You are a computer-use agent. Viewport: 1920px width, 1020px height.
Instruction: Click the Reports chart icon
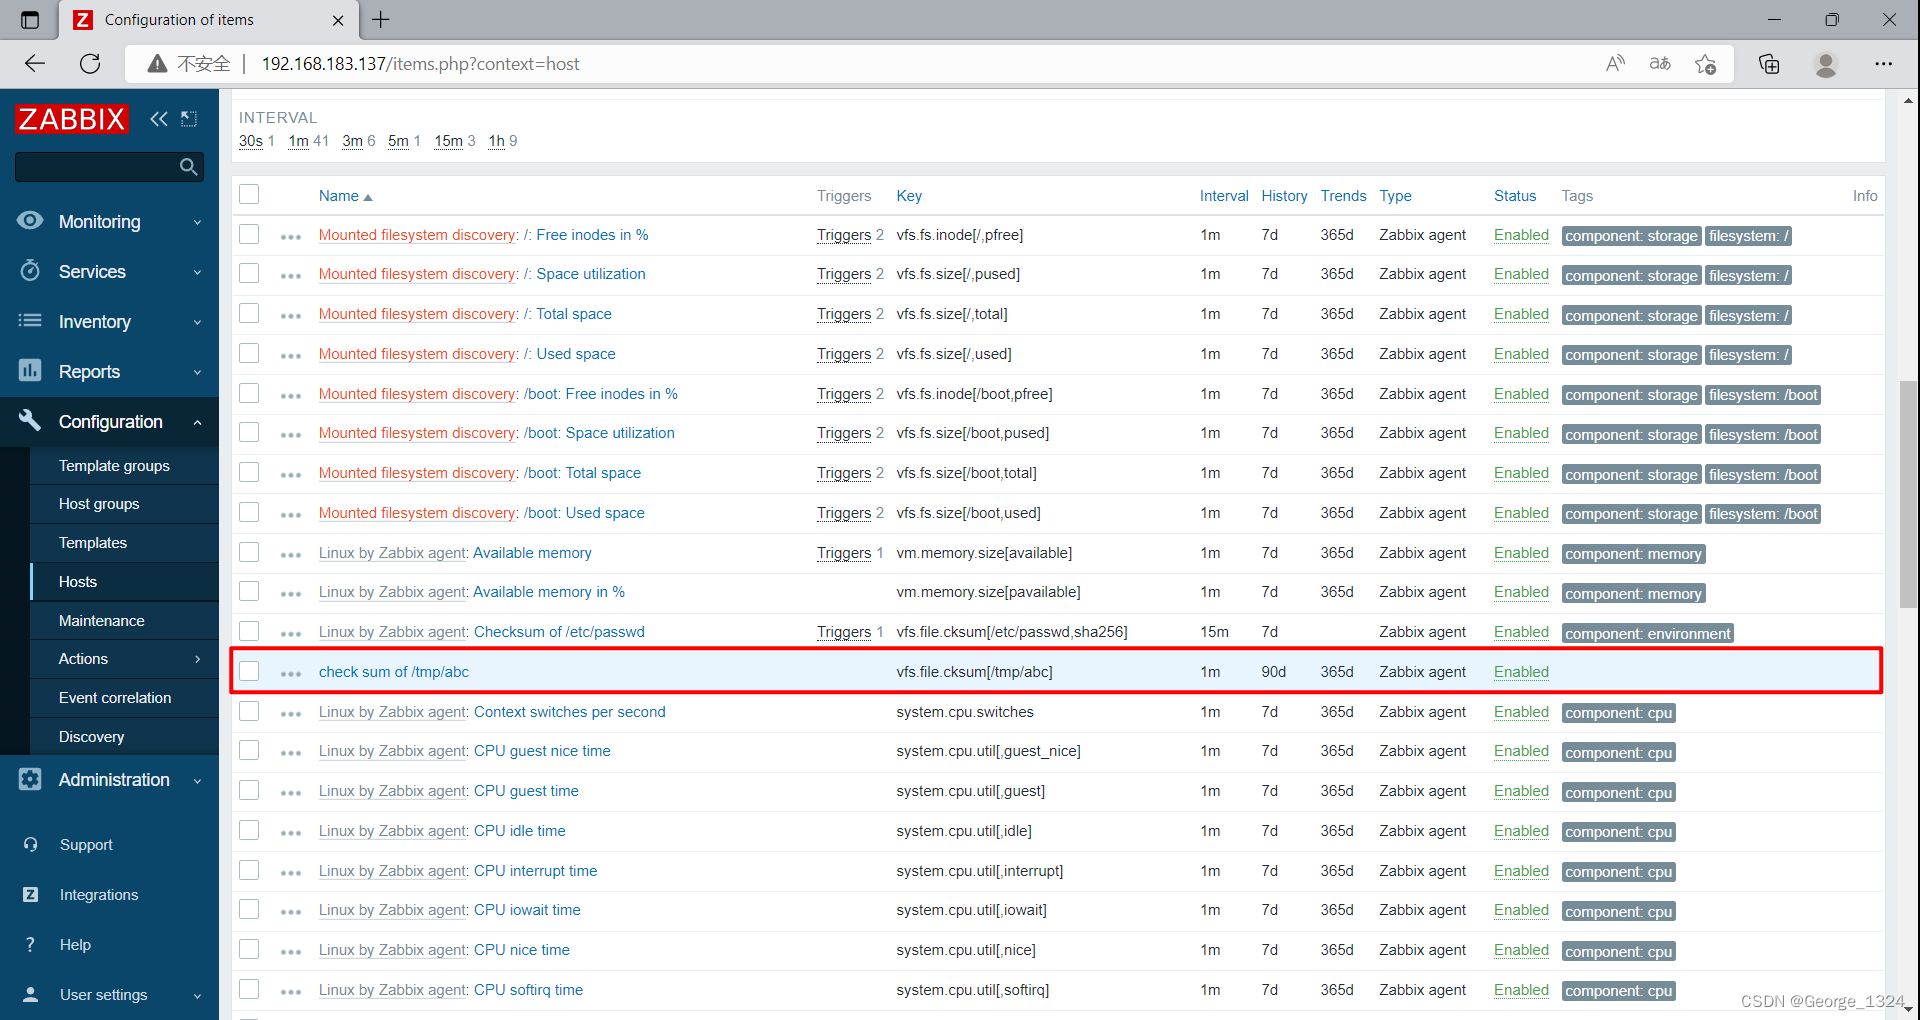[x=30, y=371]
